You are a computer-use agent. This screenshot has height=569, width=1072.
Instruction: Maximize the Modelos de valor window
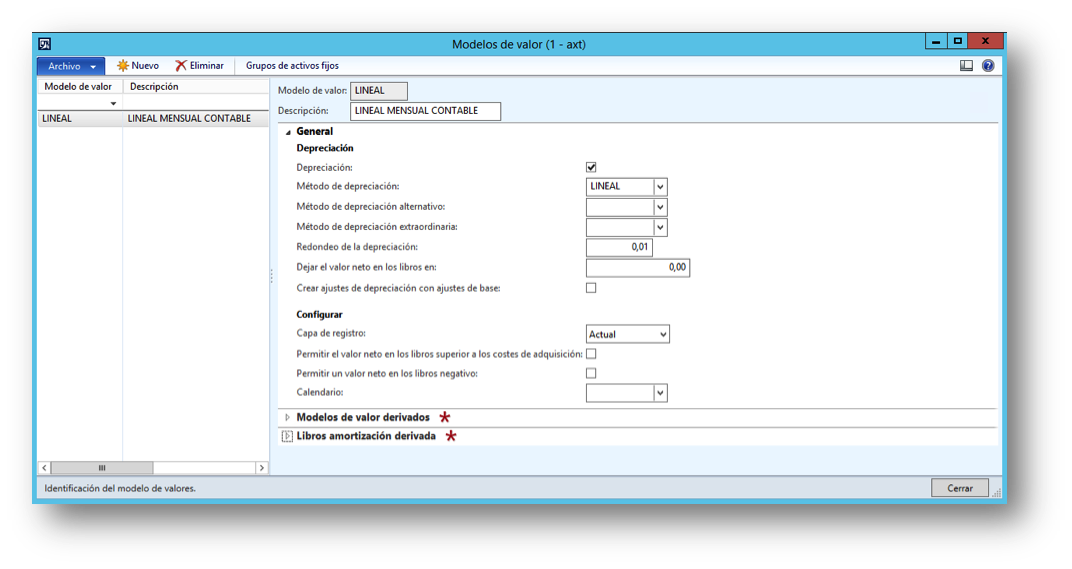[x=958, y=42]
